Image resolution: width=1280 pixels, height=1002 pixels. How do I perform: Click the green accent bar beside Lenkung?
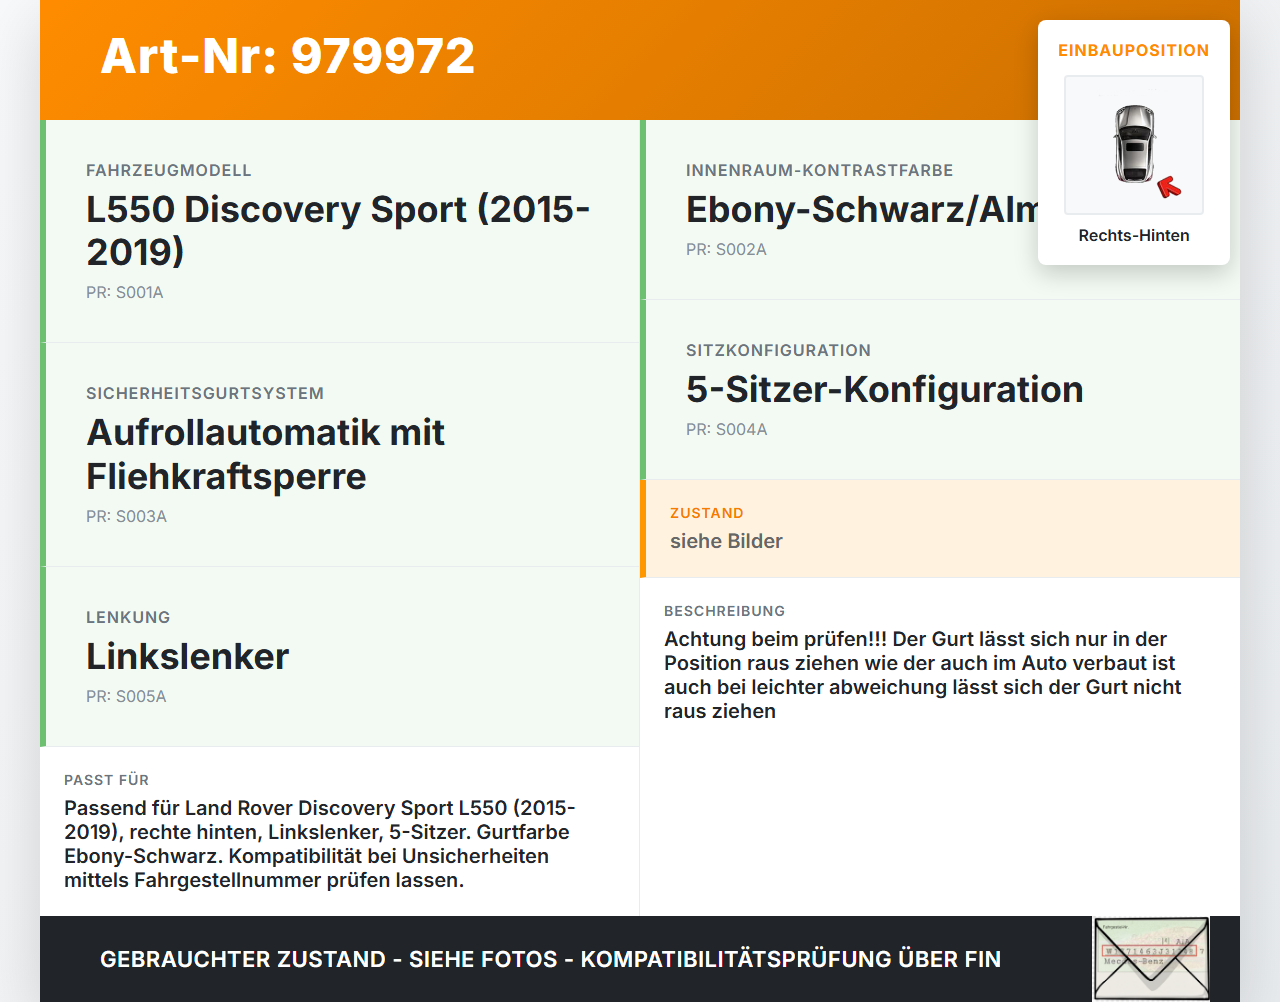(42, 657)
